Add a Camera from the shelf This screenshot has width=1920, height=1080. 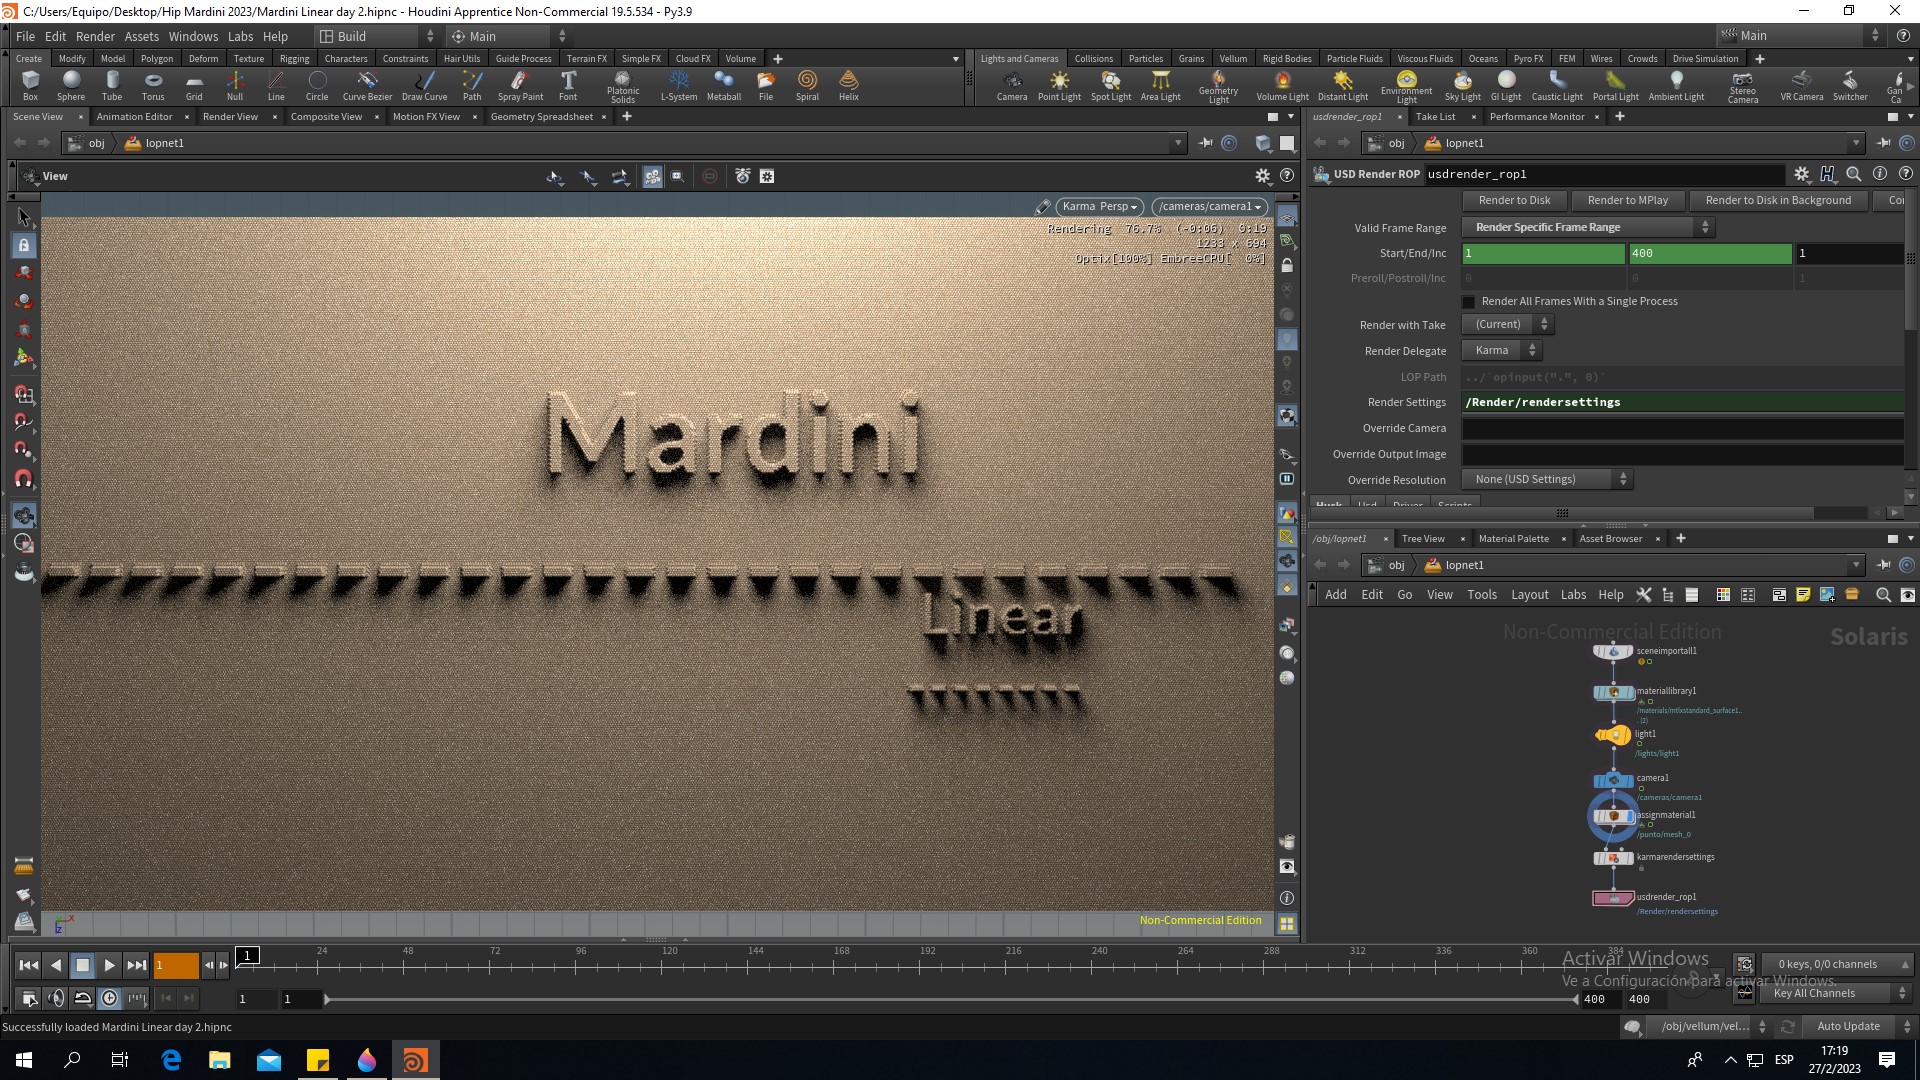tap(1012, 85)
